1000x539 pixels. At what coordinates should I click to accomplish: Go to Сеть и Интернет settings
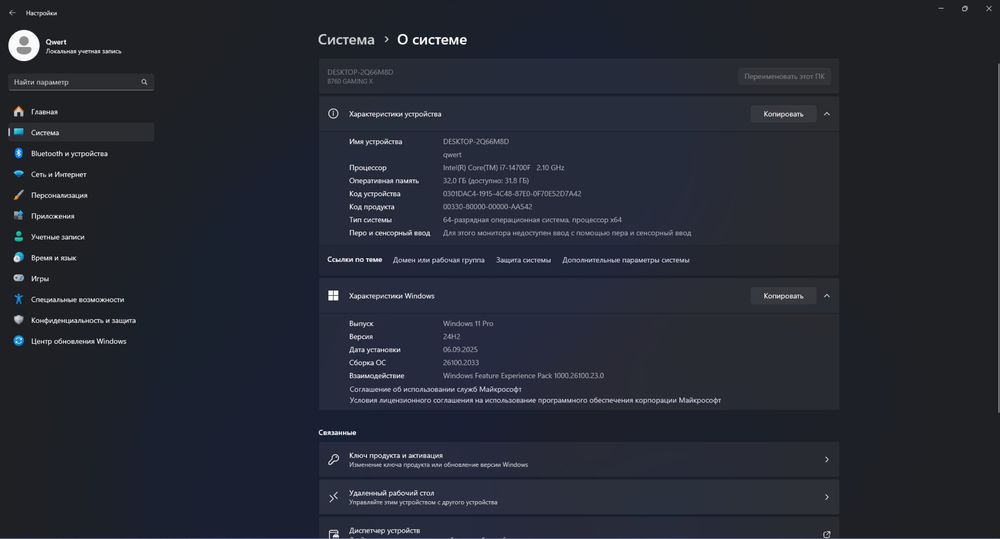point(81,174)
